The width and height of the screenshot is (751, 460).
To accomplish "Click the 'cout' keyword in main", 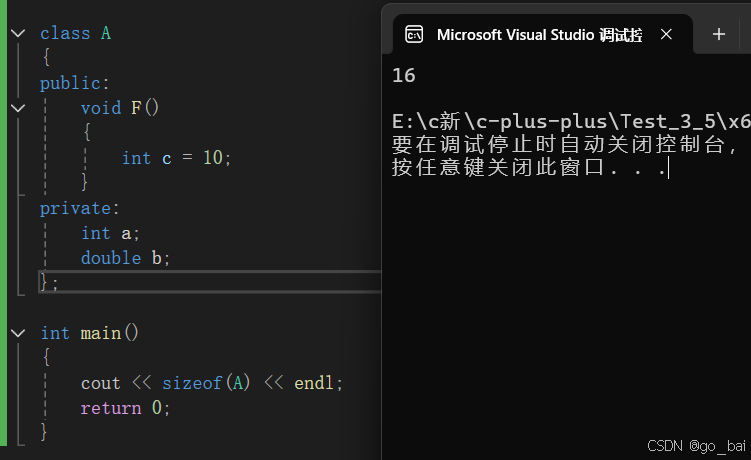I will pos(100,383).
